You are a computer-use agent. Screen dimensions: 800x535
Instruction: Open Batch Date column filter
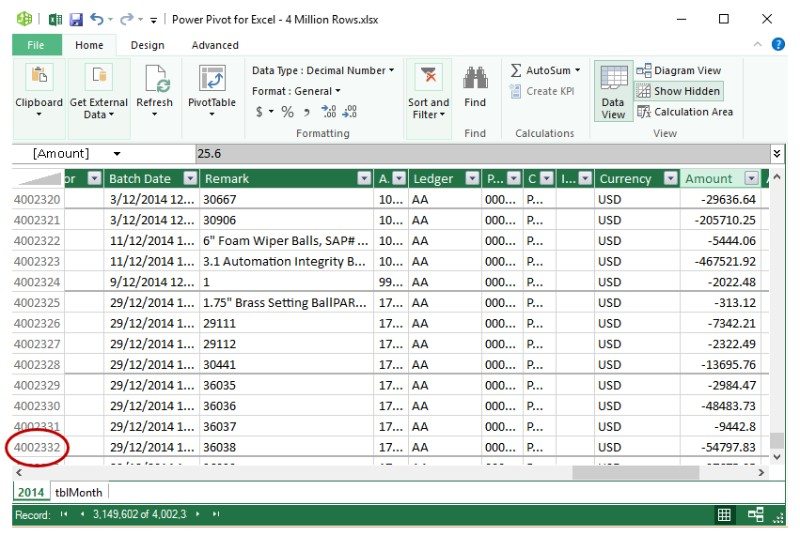pyautogui.click(x=190, y=179)
